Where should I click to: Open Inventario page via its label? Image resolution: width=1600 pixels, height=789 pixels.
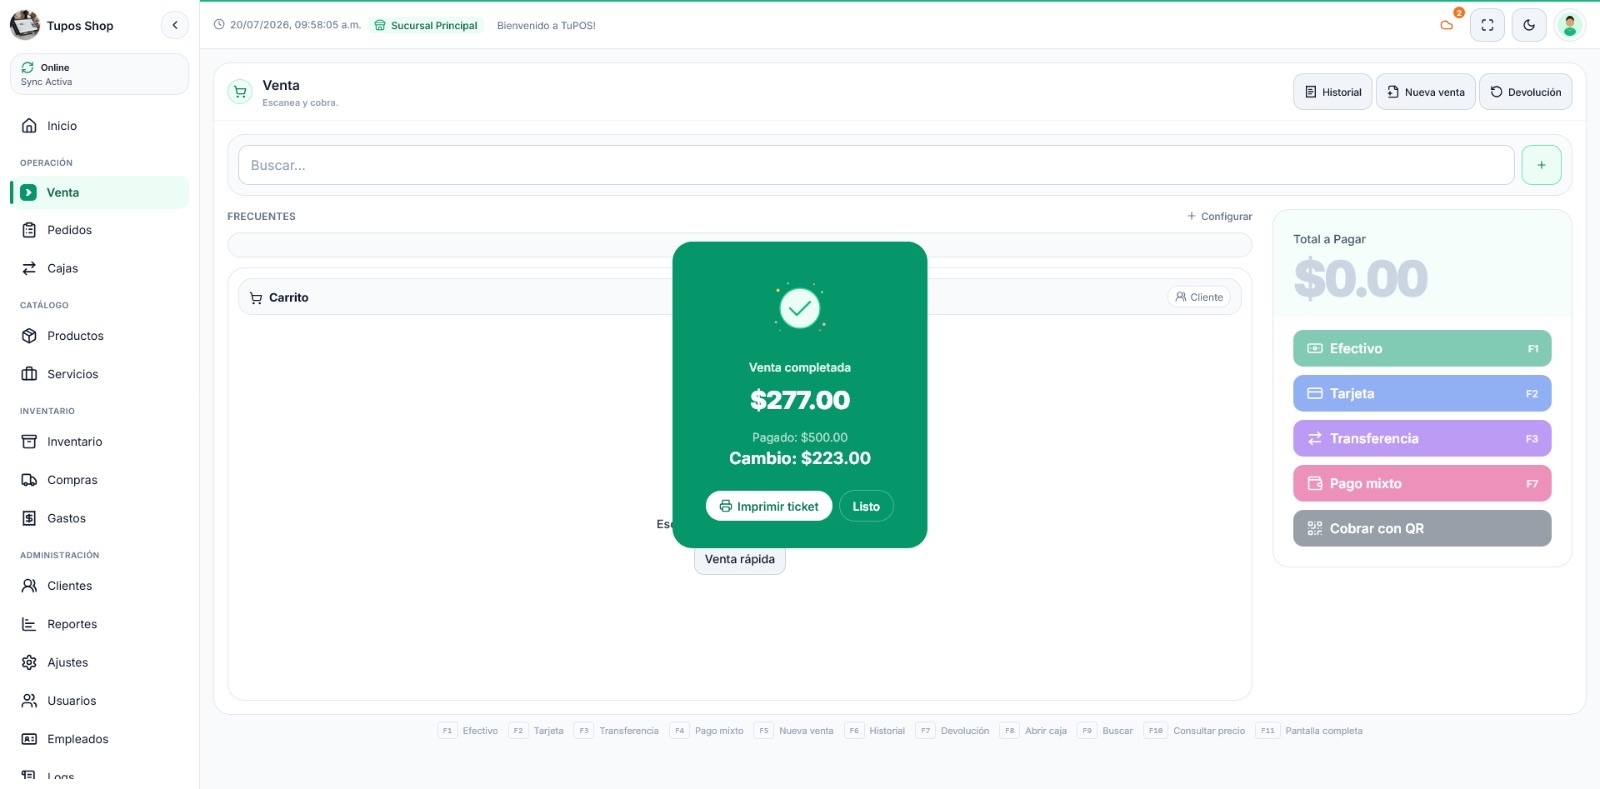click(75, 442)
